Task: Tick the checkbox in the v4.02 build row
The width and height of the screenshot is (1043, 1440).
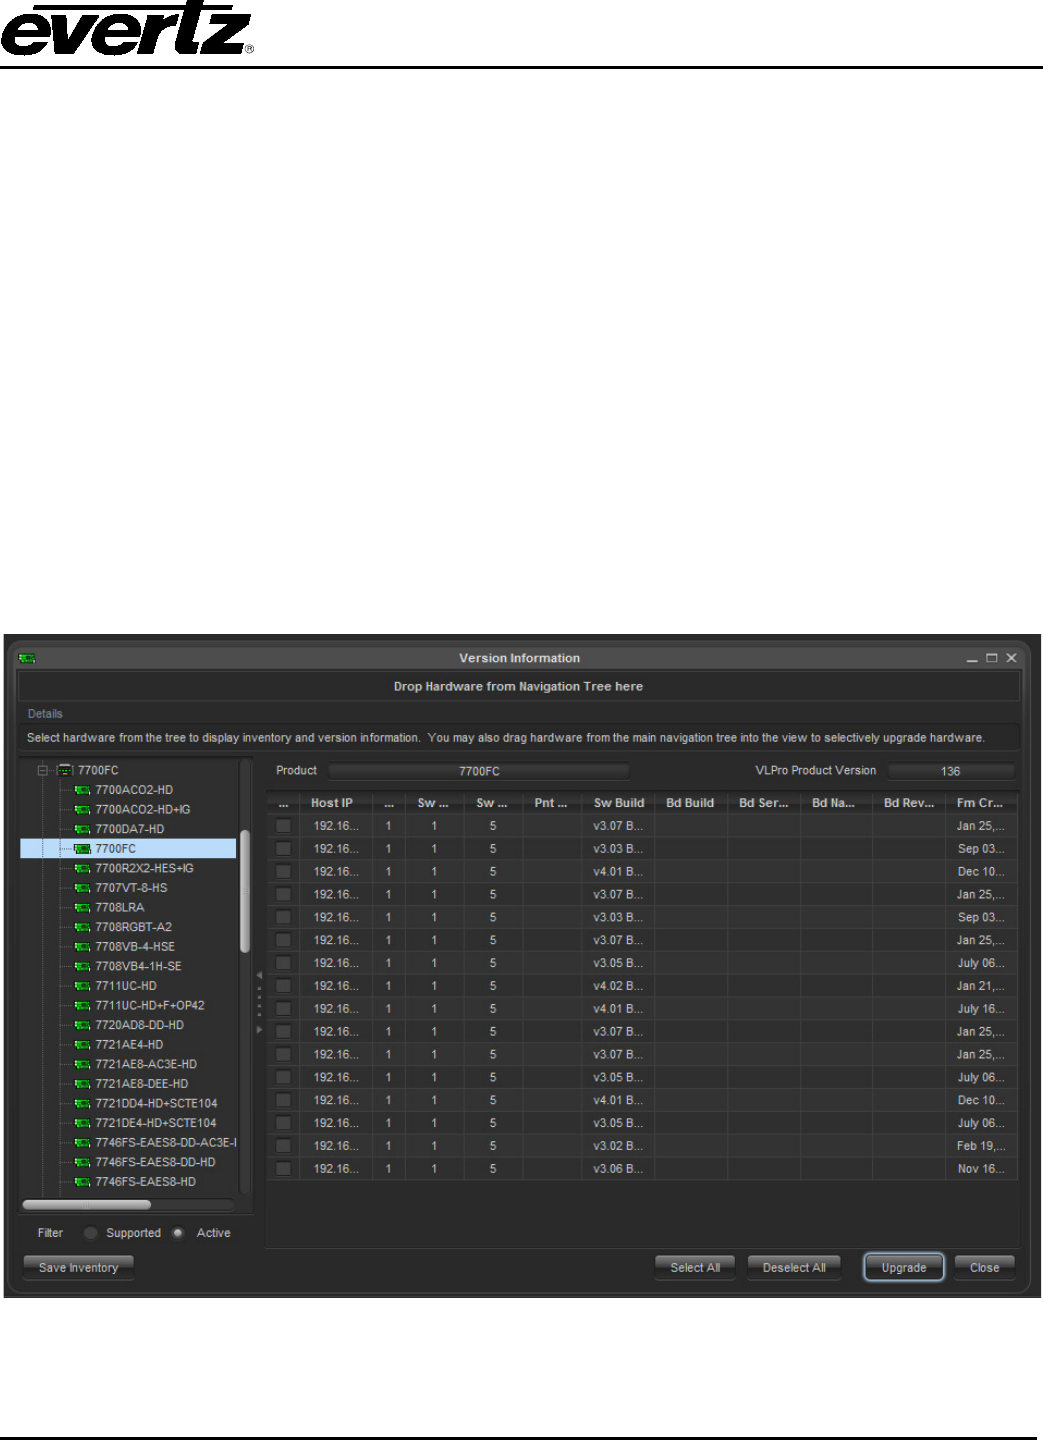Action: pos(284,986)
